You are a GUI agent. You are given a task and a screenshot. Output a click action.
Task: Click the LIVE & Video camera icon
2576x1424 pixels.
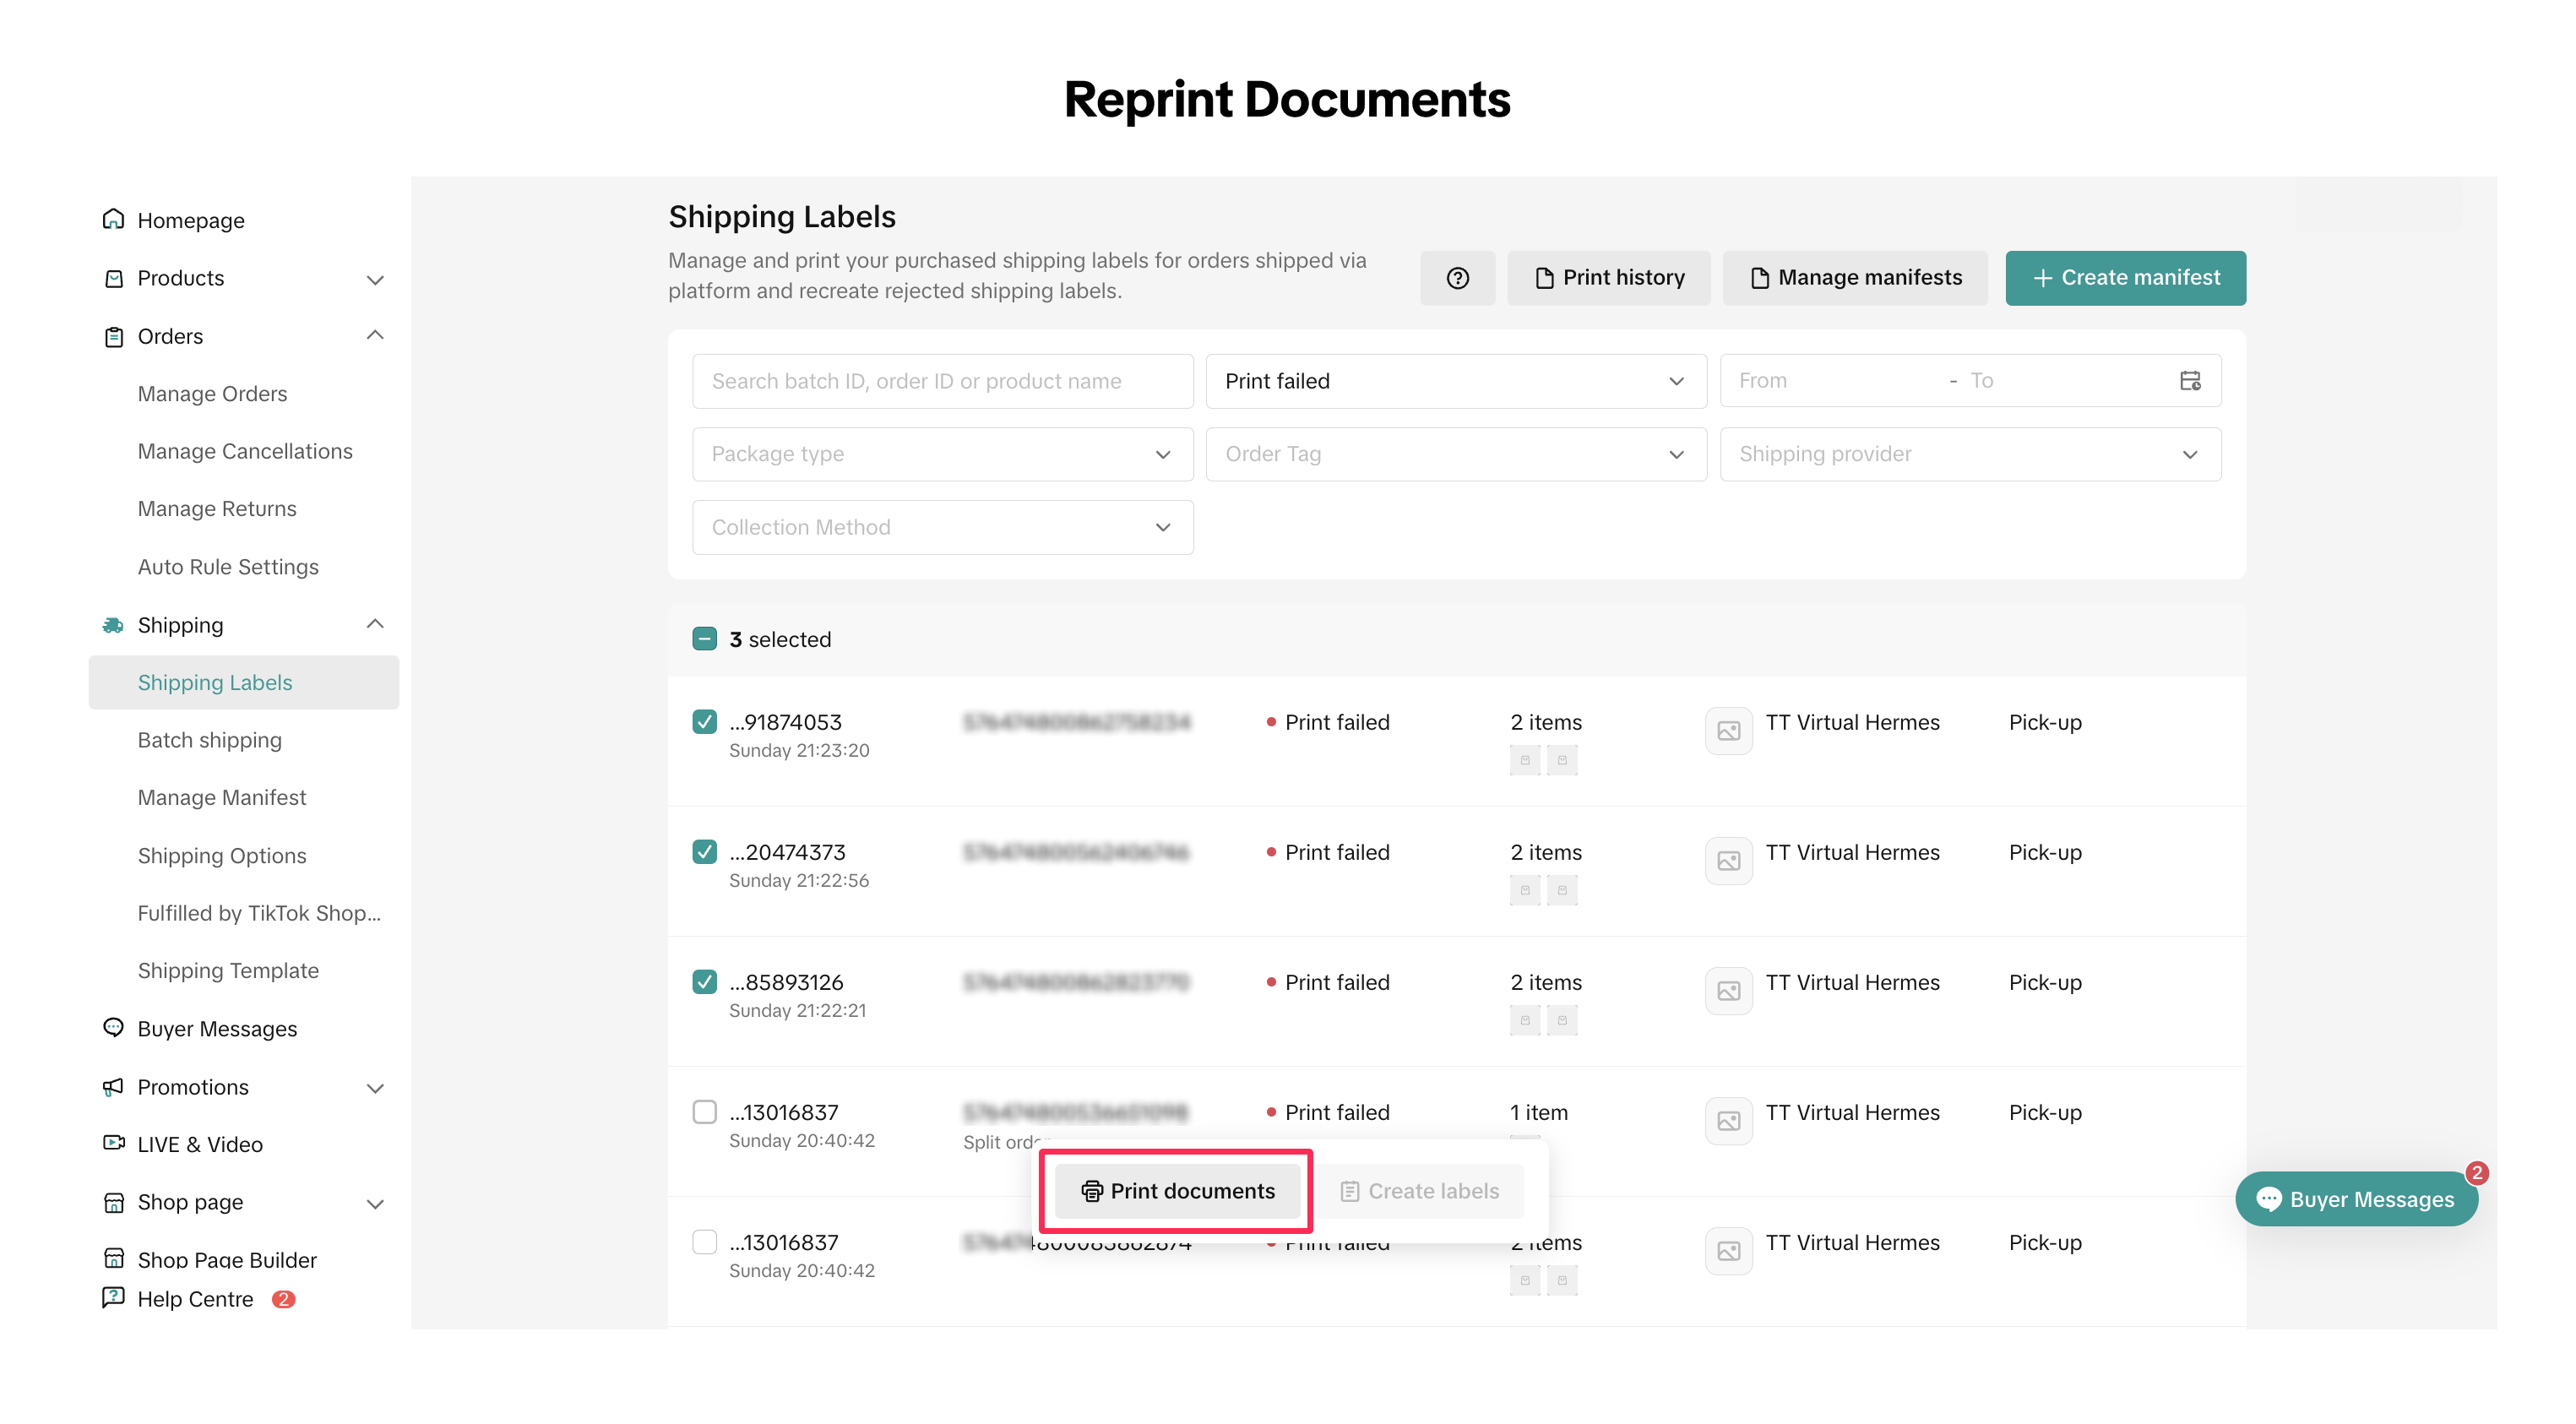click(x=113, y=1143)
